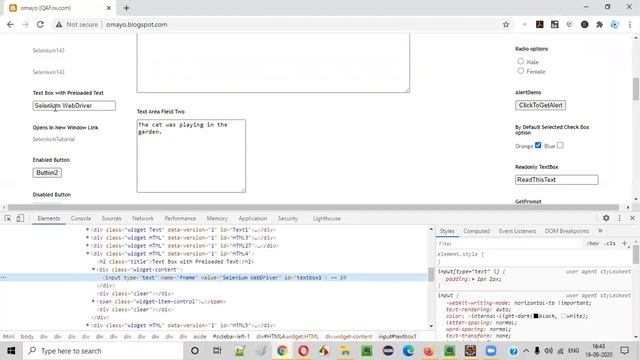Open the Windows notification center
This screenshot has height=360, width=640.
pyautogui.click(x=624, y=351)
